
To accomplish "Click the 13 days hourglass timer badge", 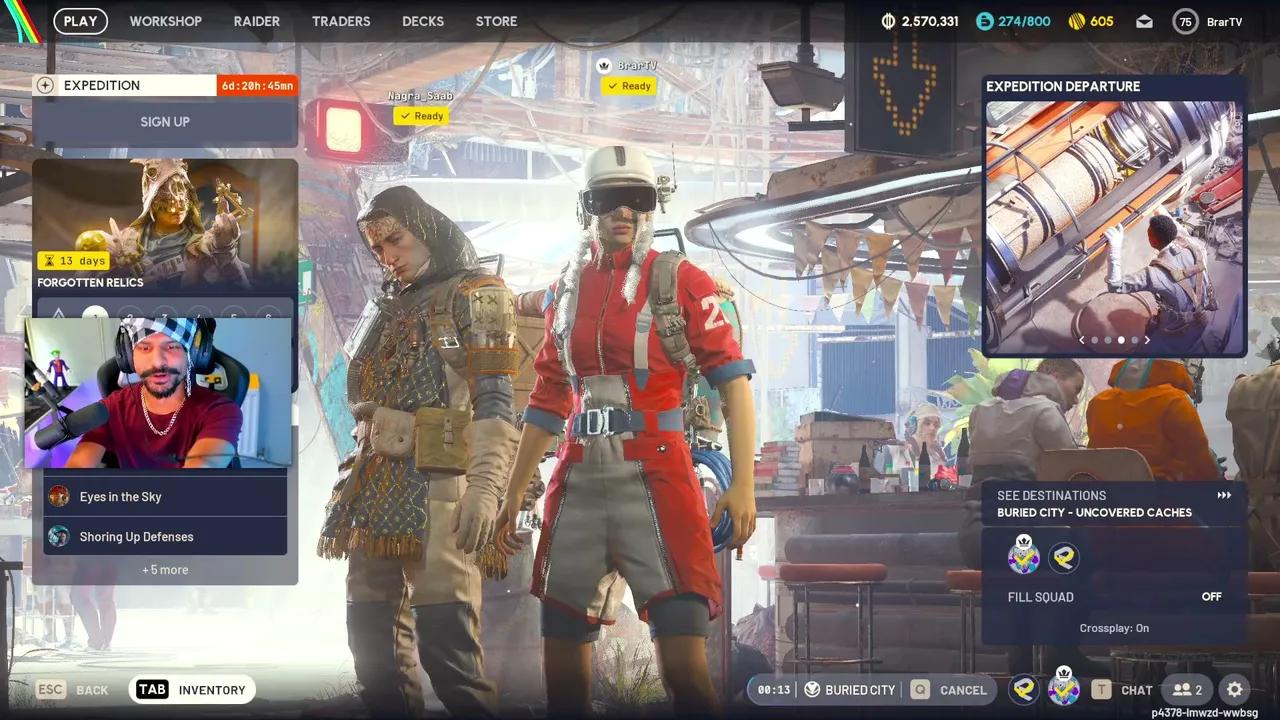I will pyautogui.click(x=73, y=260).
